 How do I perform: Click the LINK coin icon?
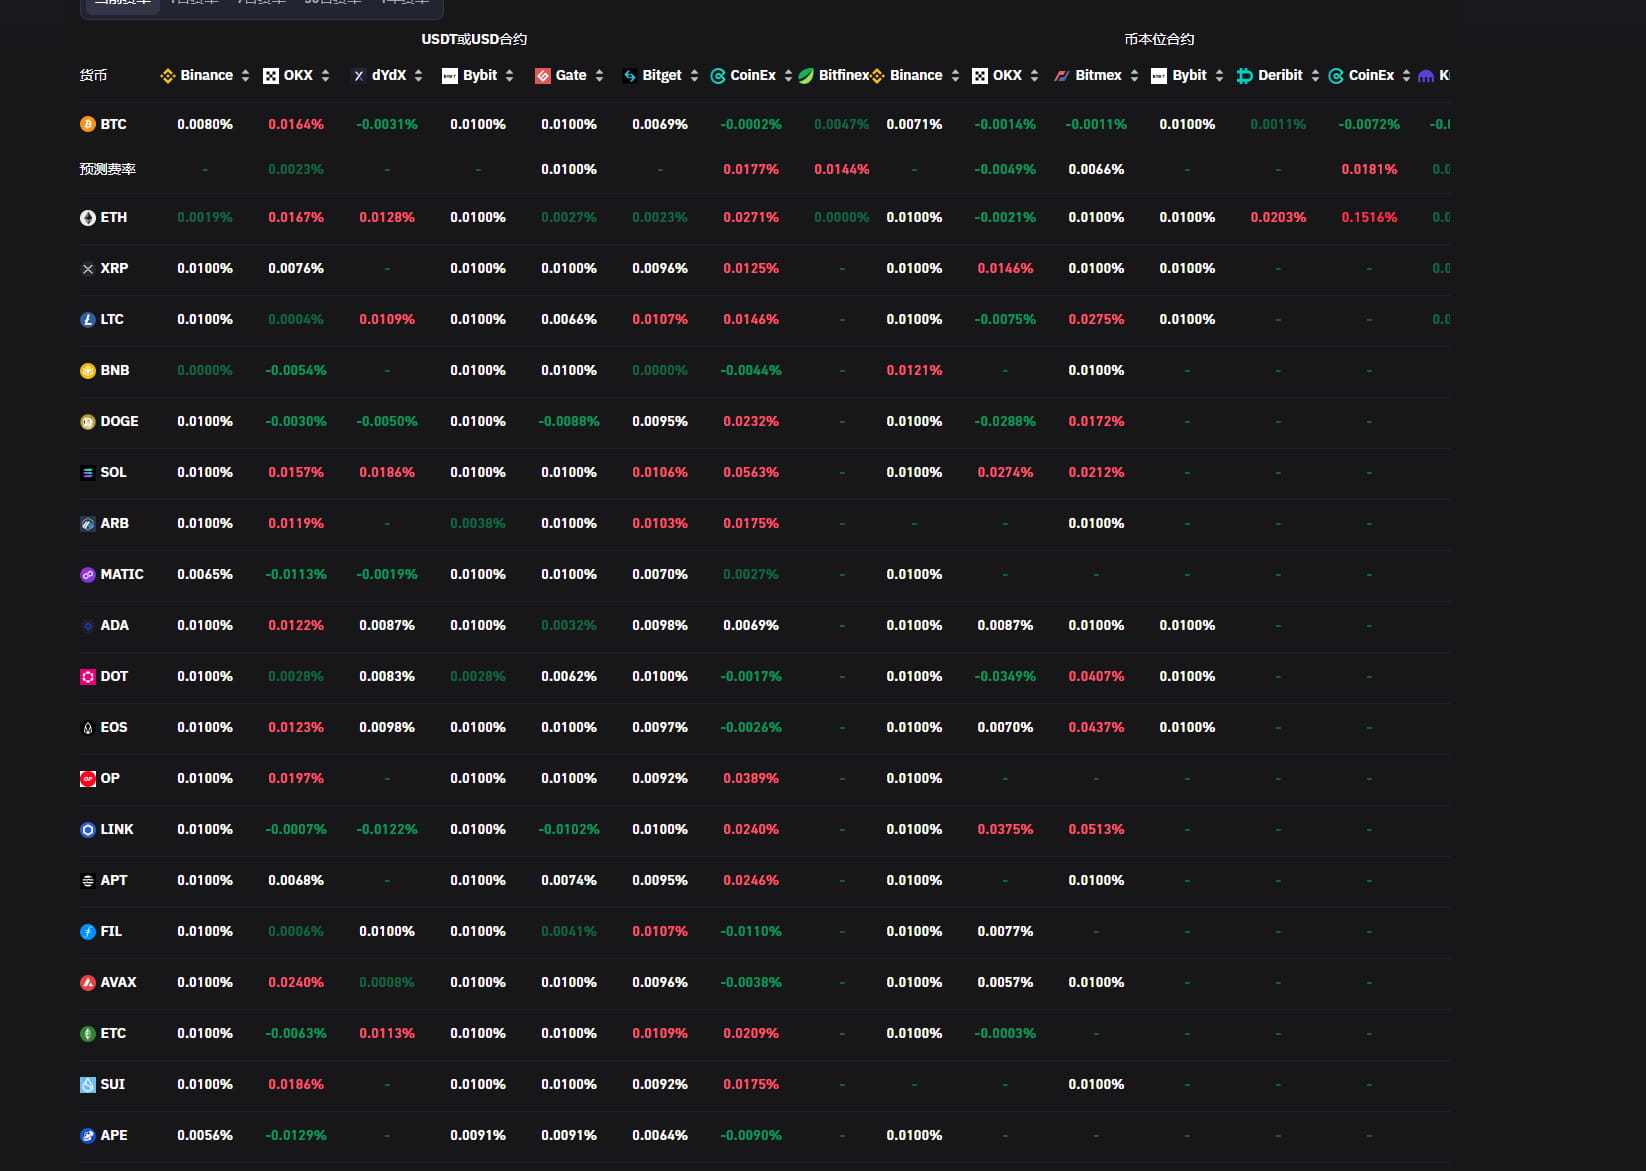click(x=88, y=829)
